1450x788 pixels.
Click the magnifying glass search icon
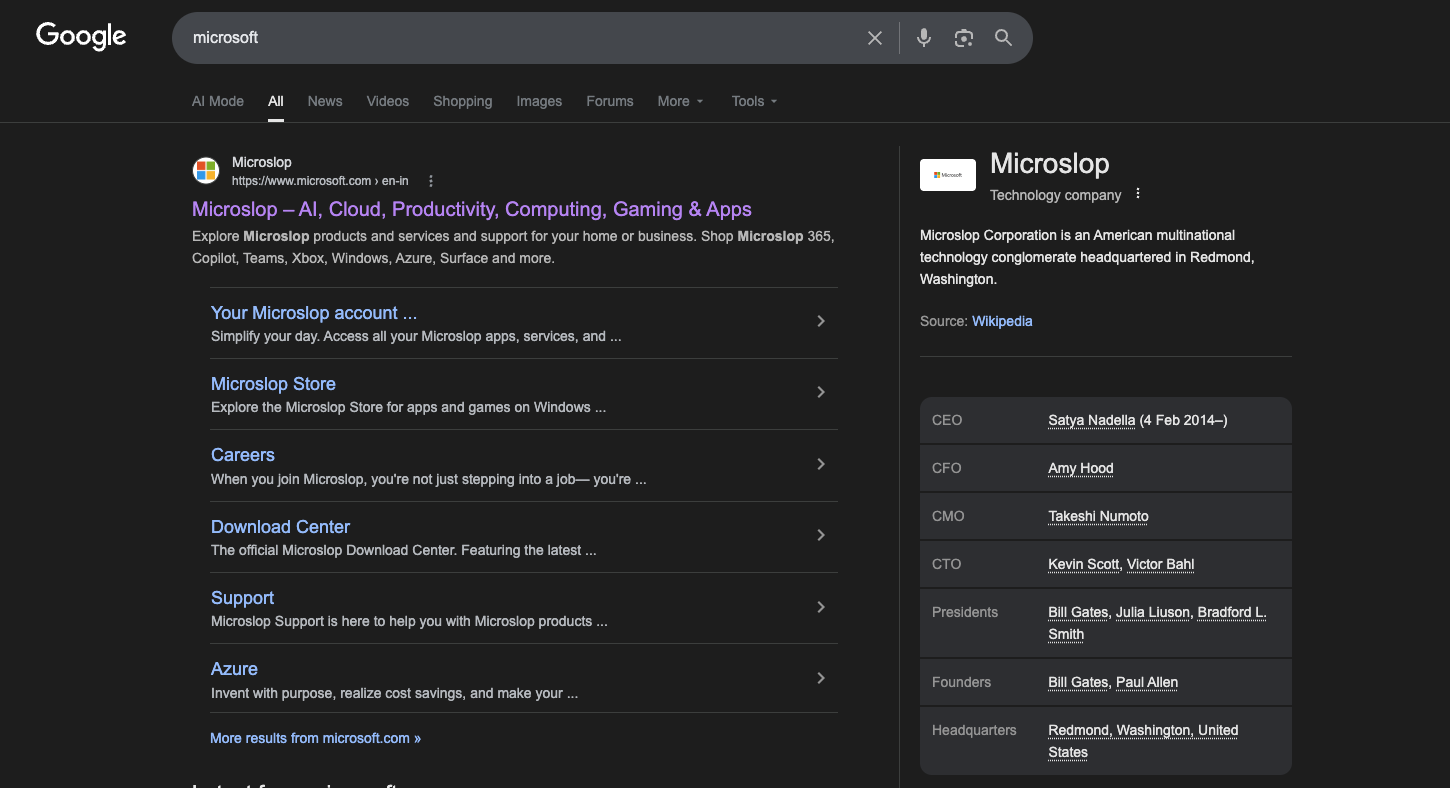pyautogui.click(x=1003, y=38)
